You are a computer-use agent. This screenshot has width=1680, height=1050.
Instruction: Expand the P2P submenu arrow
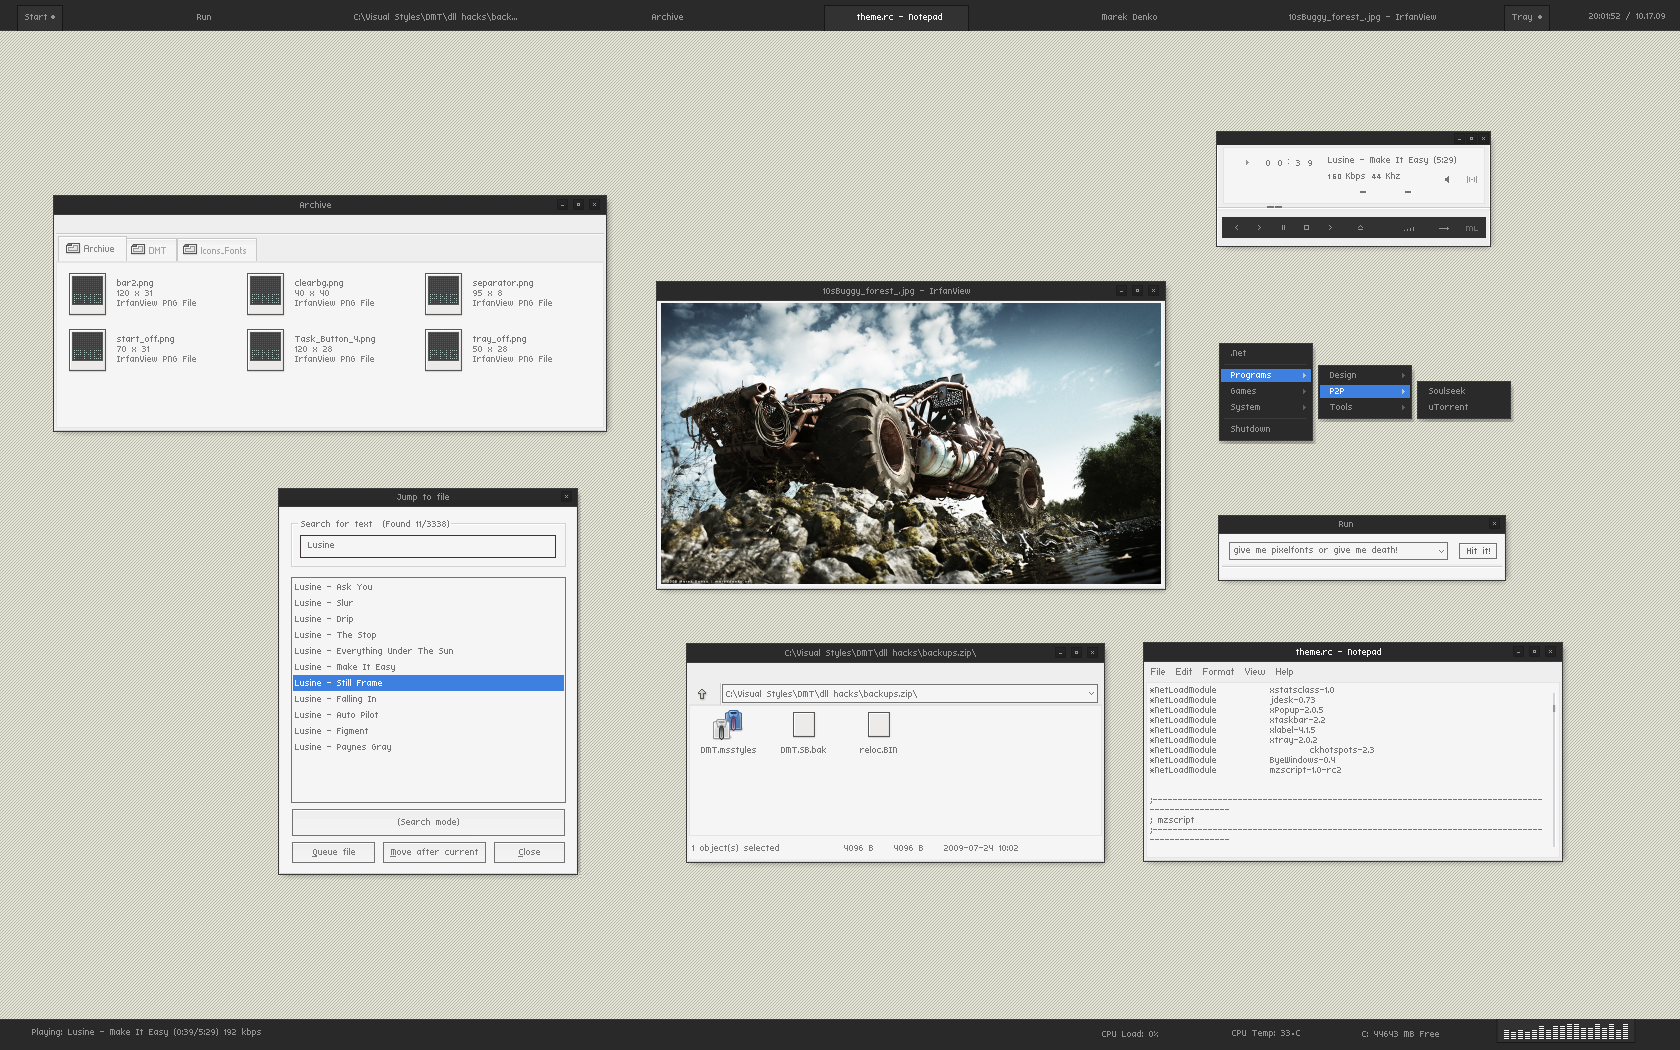coord(1403,391)
